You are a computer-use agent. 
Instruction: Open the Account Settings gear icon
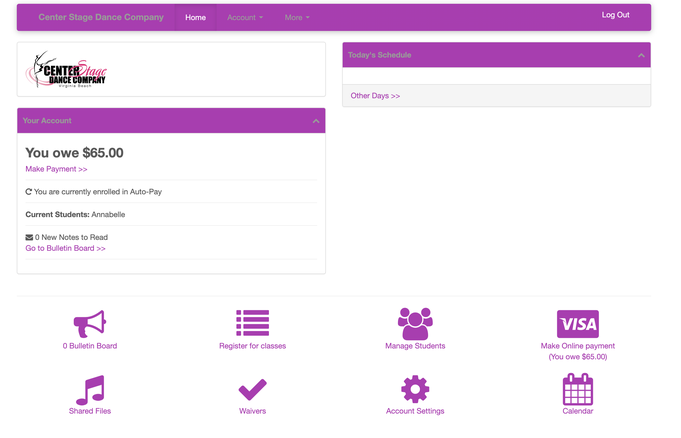(x=415, y=389)
